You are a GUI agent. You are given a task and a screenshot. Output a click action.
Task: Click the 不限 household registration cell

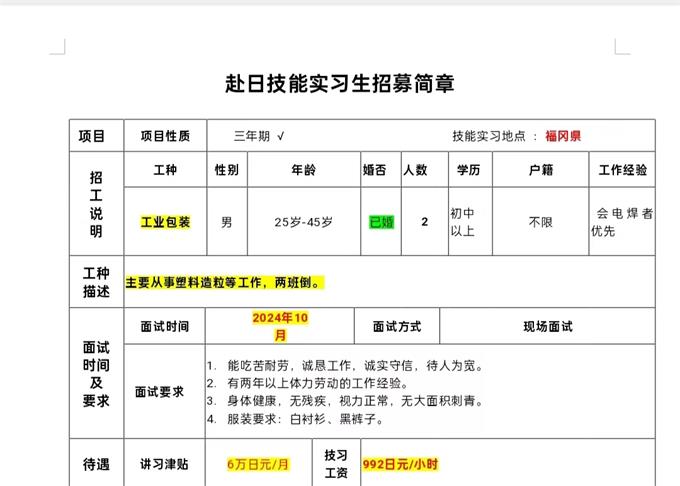[x=540, y=222]
